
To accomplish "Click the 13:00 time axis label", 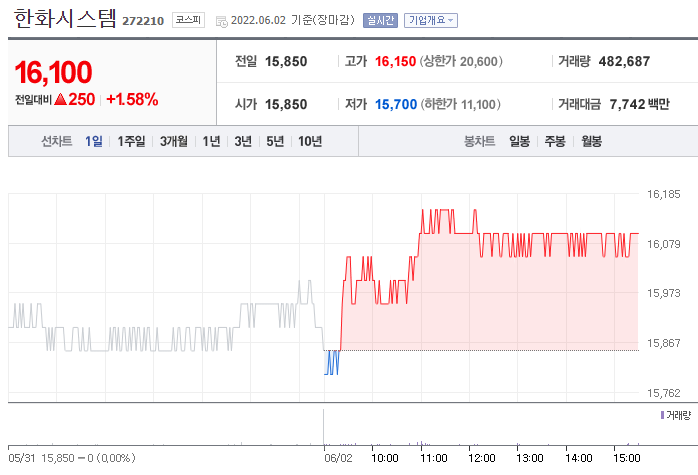I will pos(530,458).
